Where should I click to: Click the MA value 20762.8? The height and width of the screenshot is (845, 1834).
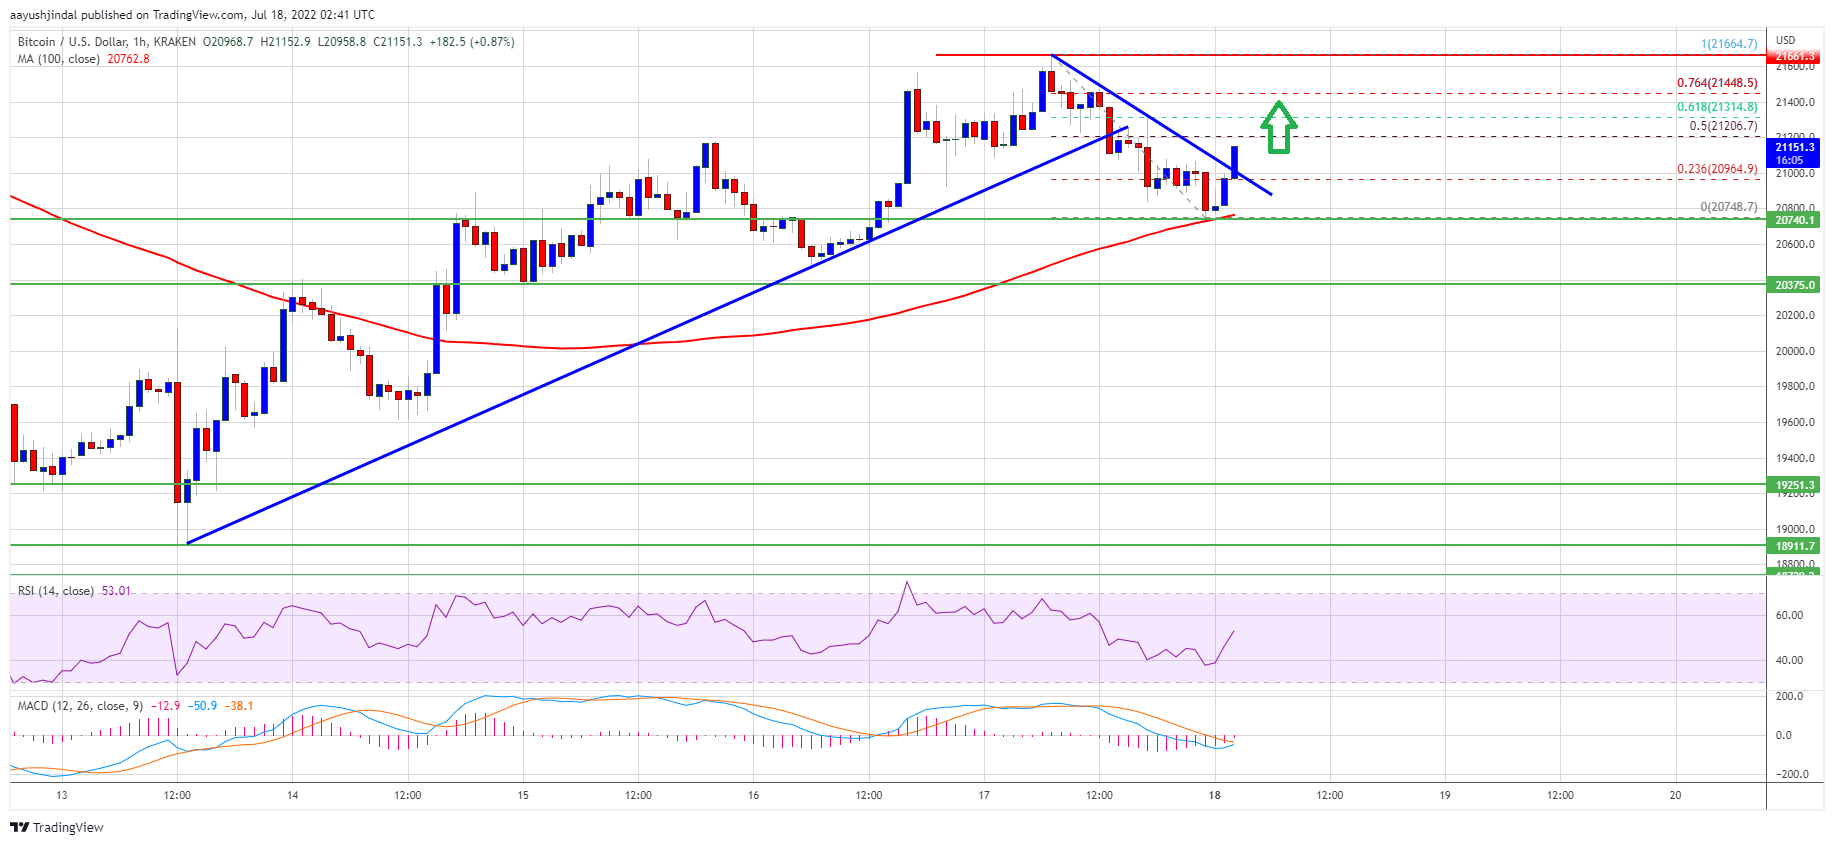click(128, 59)
